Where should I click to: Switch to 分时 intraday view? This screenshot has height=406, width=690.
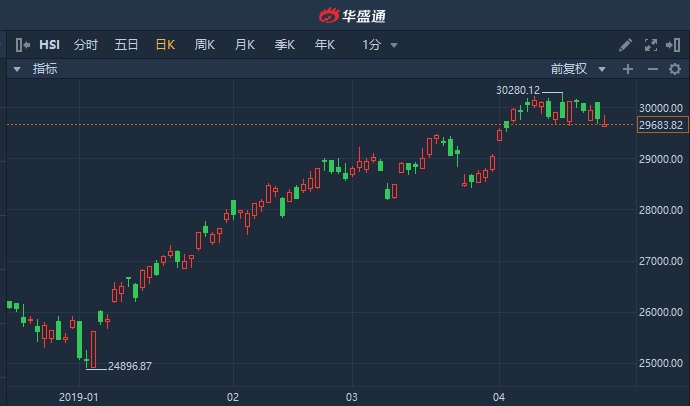(x=86, y=45)
